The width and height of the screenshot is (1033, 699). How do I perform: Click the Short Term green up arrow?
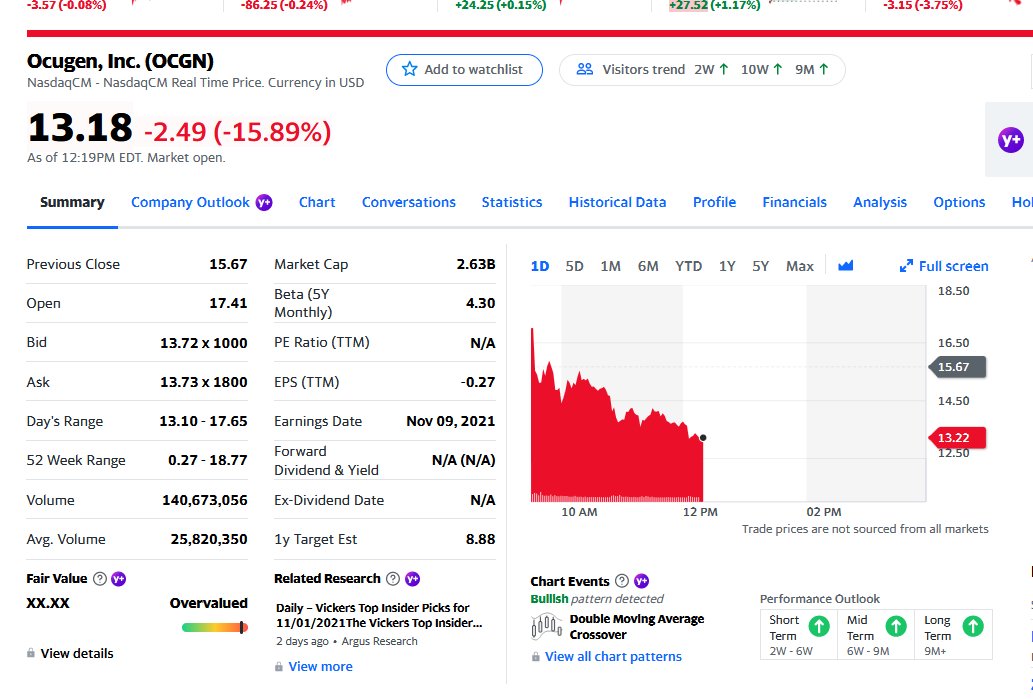click(819, 626)
